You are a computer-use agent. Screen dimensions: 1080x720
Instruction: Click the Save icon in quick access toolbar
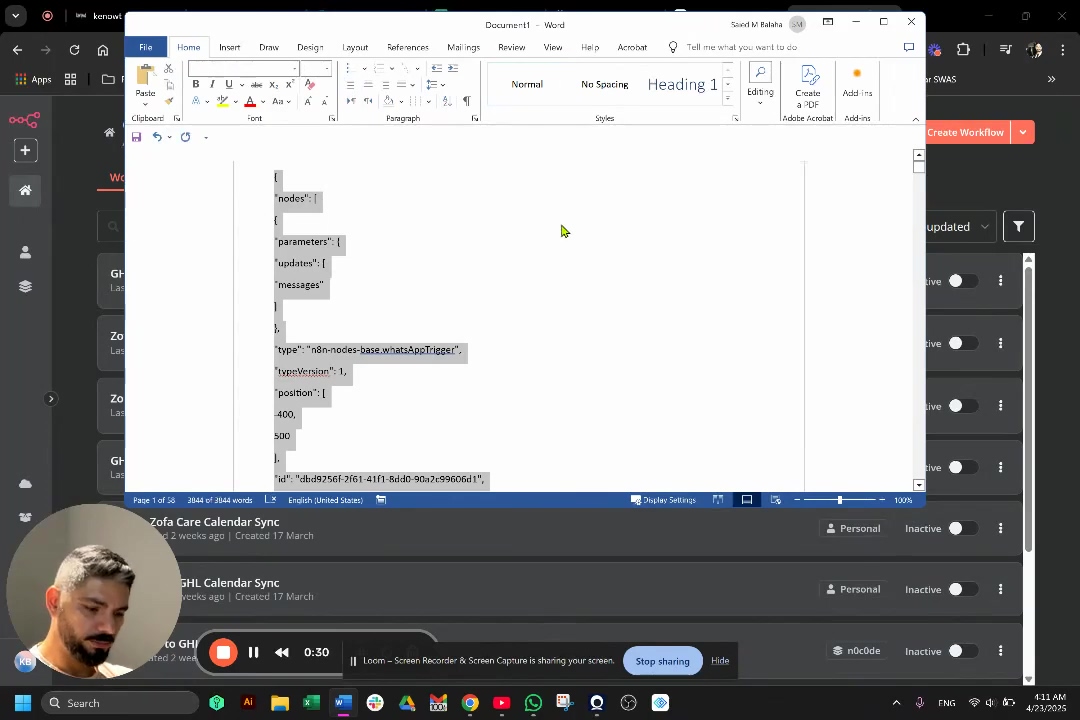click(x=136, y=137)
